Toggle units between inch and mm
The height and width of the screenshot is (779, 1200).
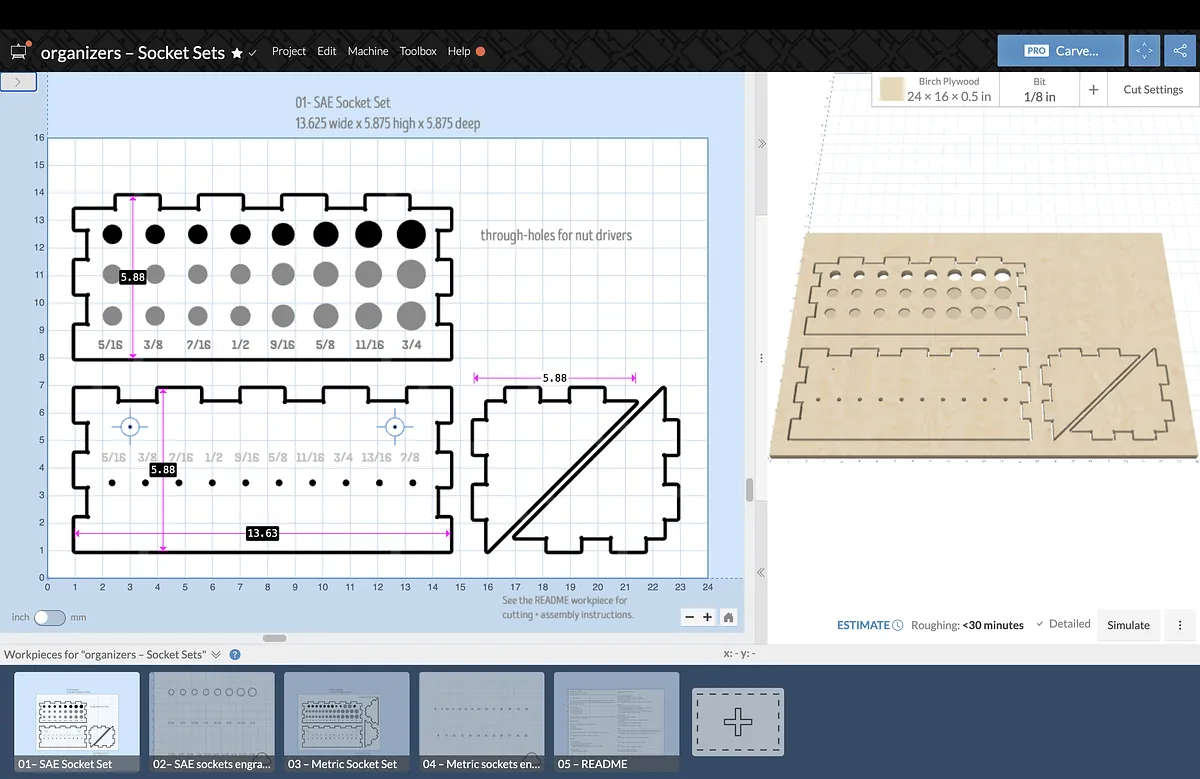pos(49,617)
